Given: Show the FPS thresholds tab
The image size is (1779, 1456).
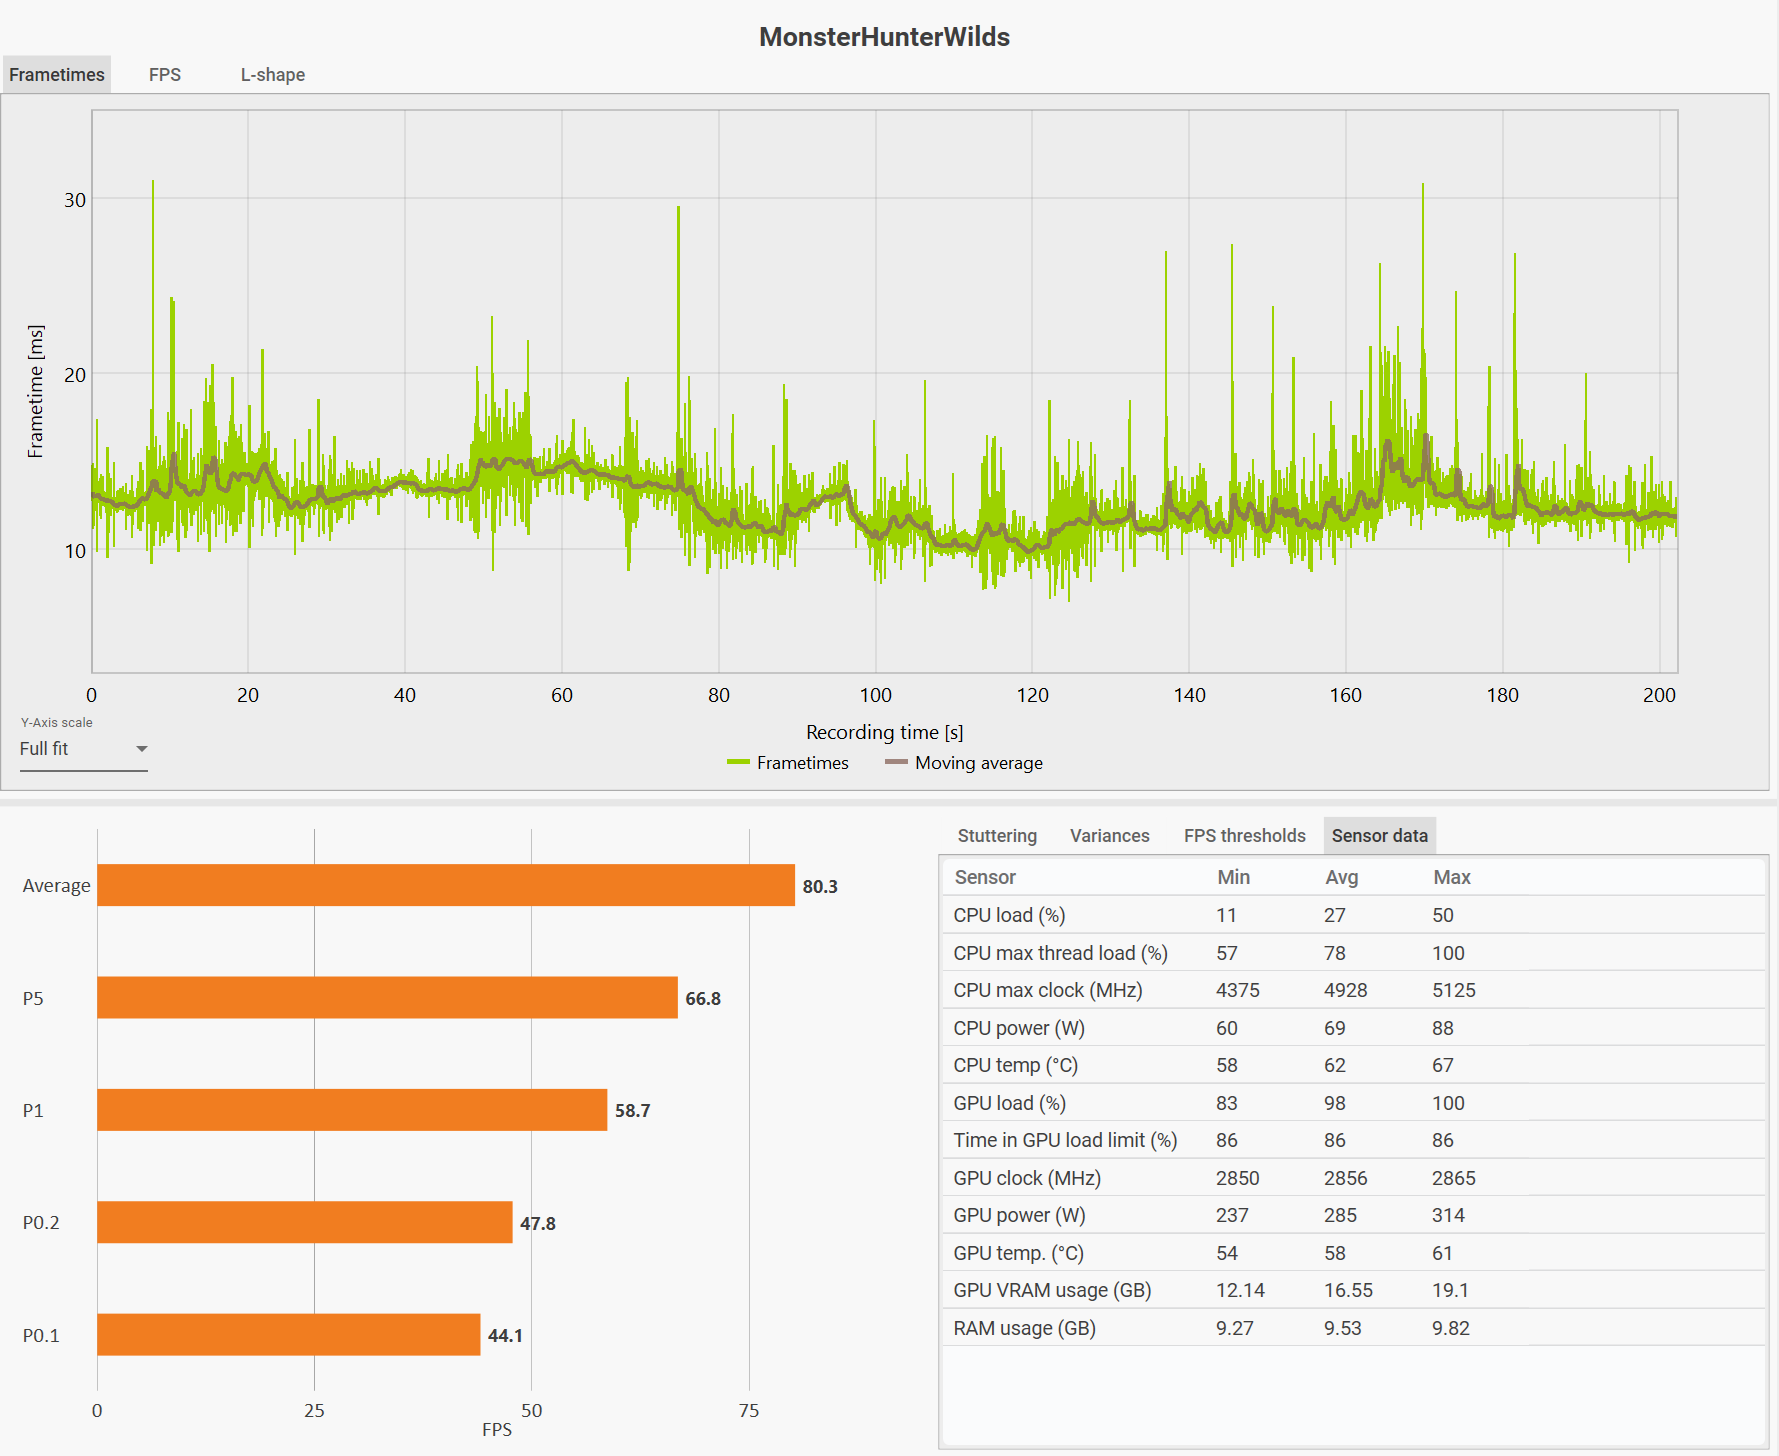Looking at the screenshot, I should click(x=1245, y=836).
